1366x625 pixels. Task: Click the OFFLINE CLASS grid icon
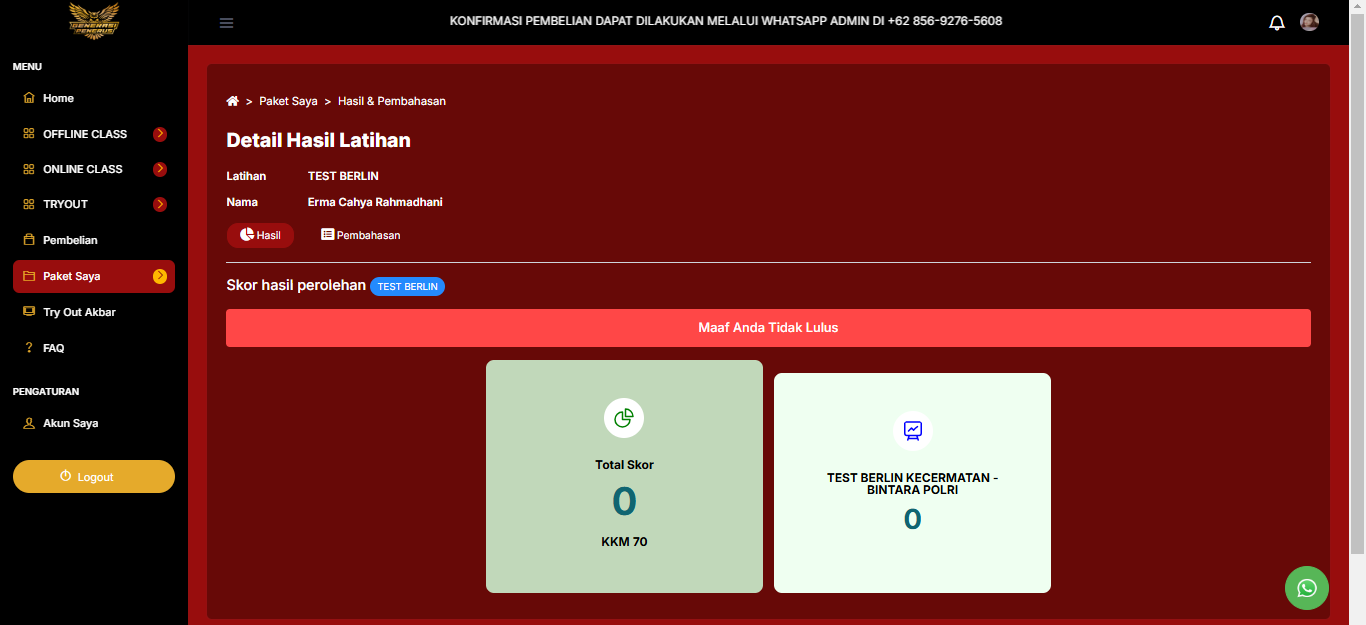[x=29, y=134]
